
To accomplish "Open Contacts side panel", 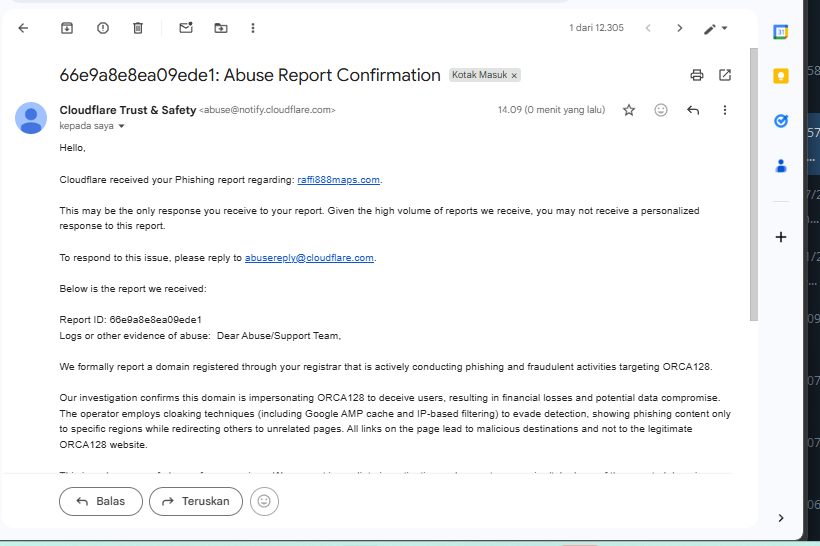I will click(x=781, y=166).
